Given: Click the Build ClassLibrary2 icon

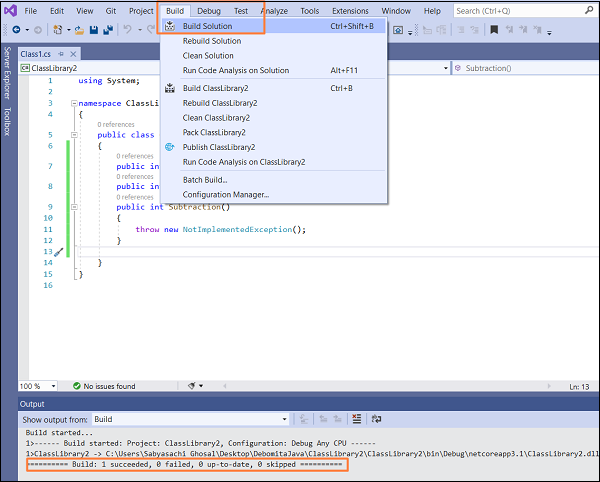Looking at the screenshot, I should (x=170, y=88).
